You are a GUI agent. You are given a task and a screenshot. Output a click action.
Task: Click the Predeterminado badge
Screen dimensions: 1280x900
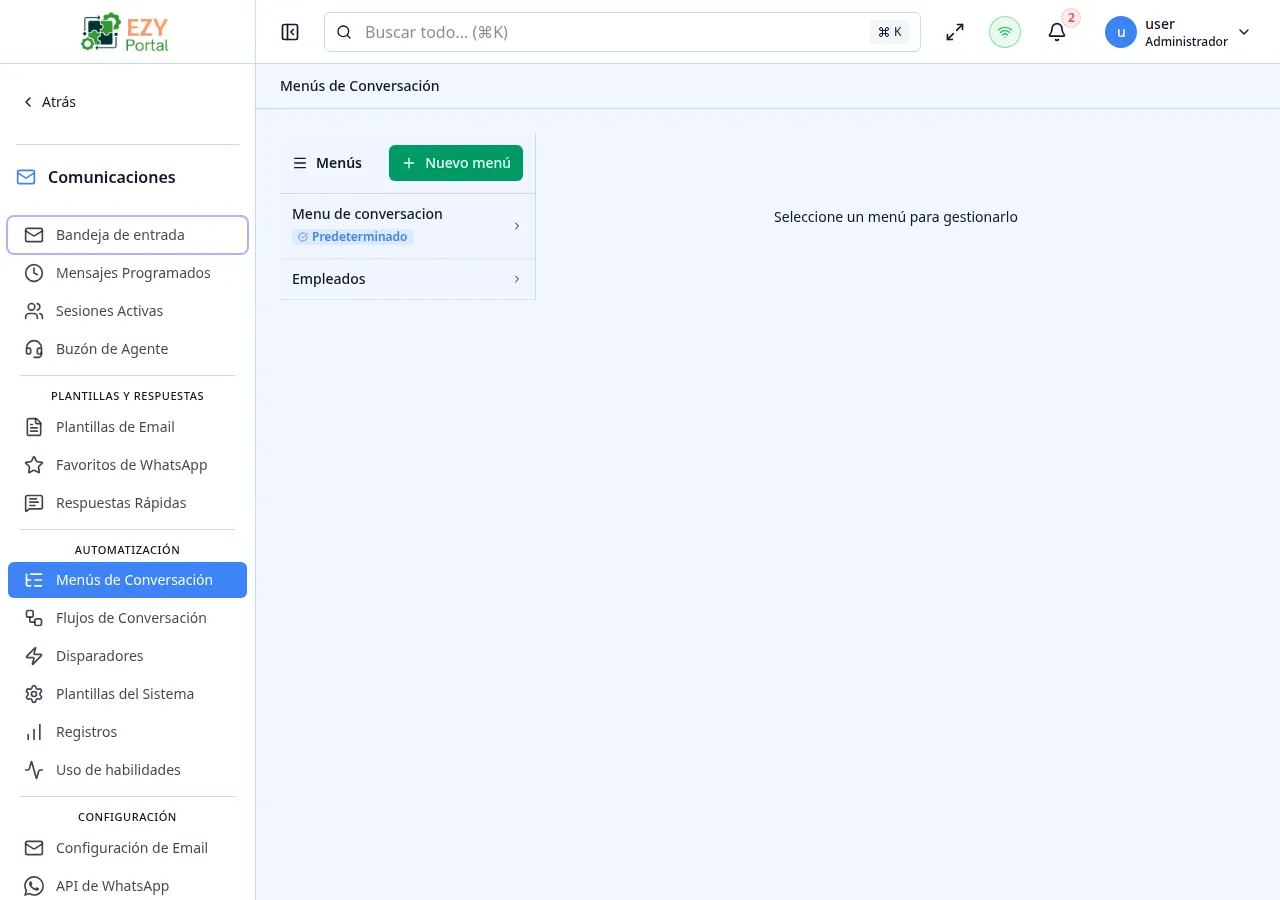(353, 237)
